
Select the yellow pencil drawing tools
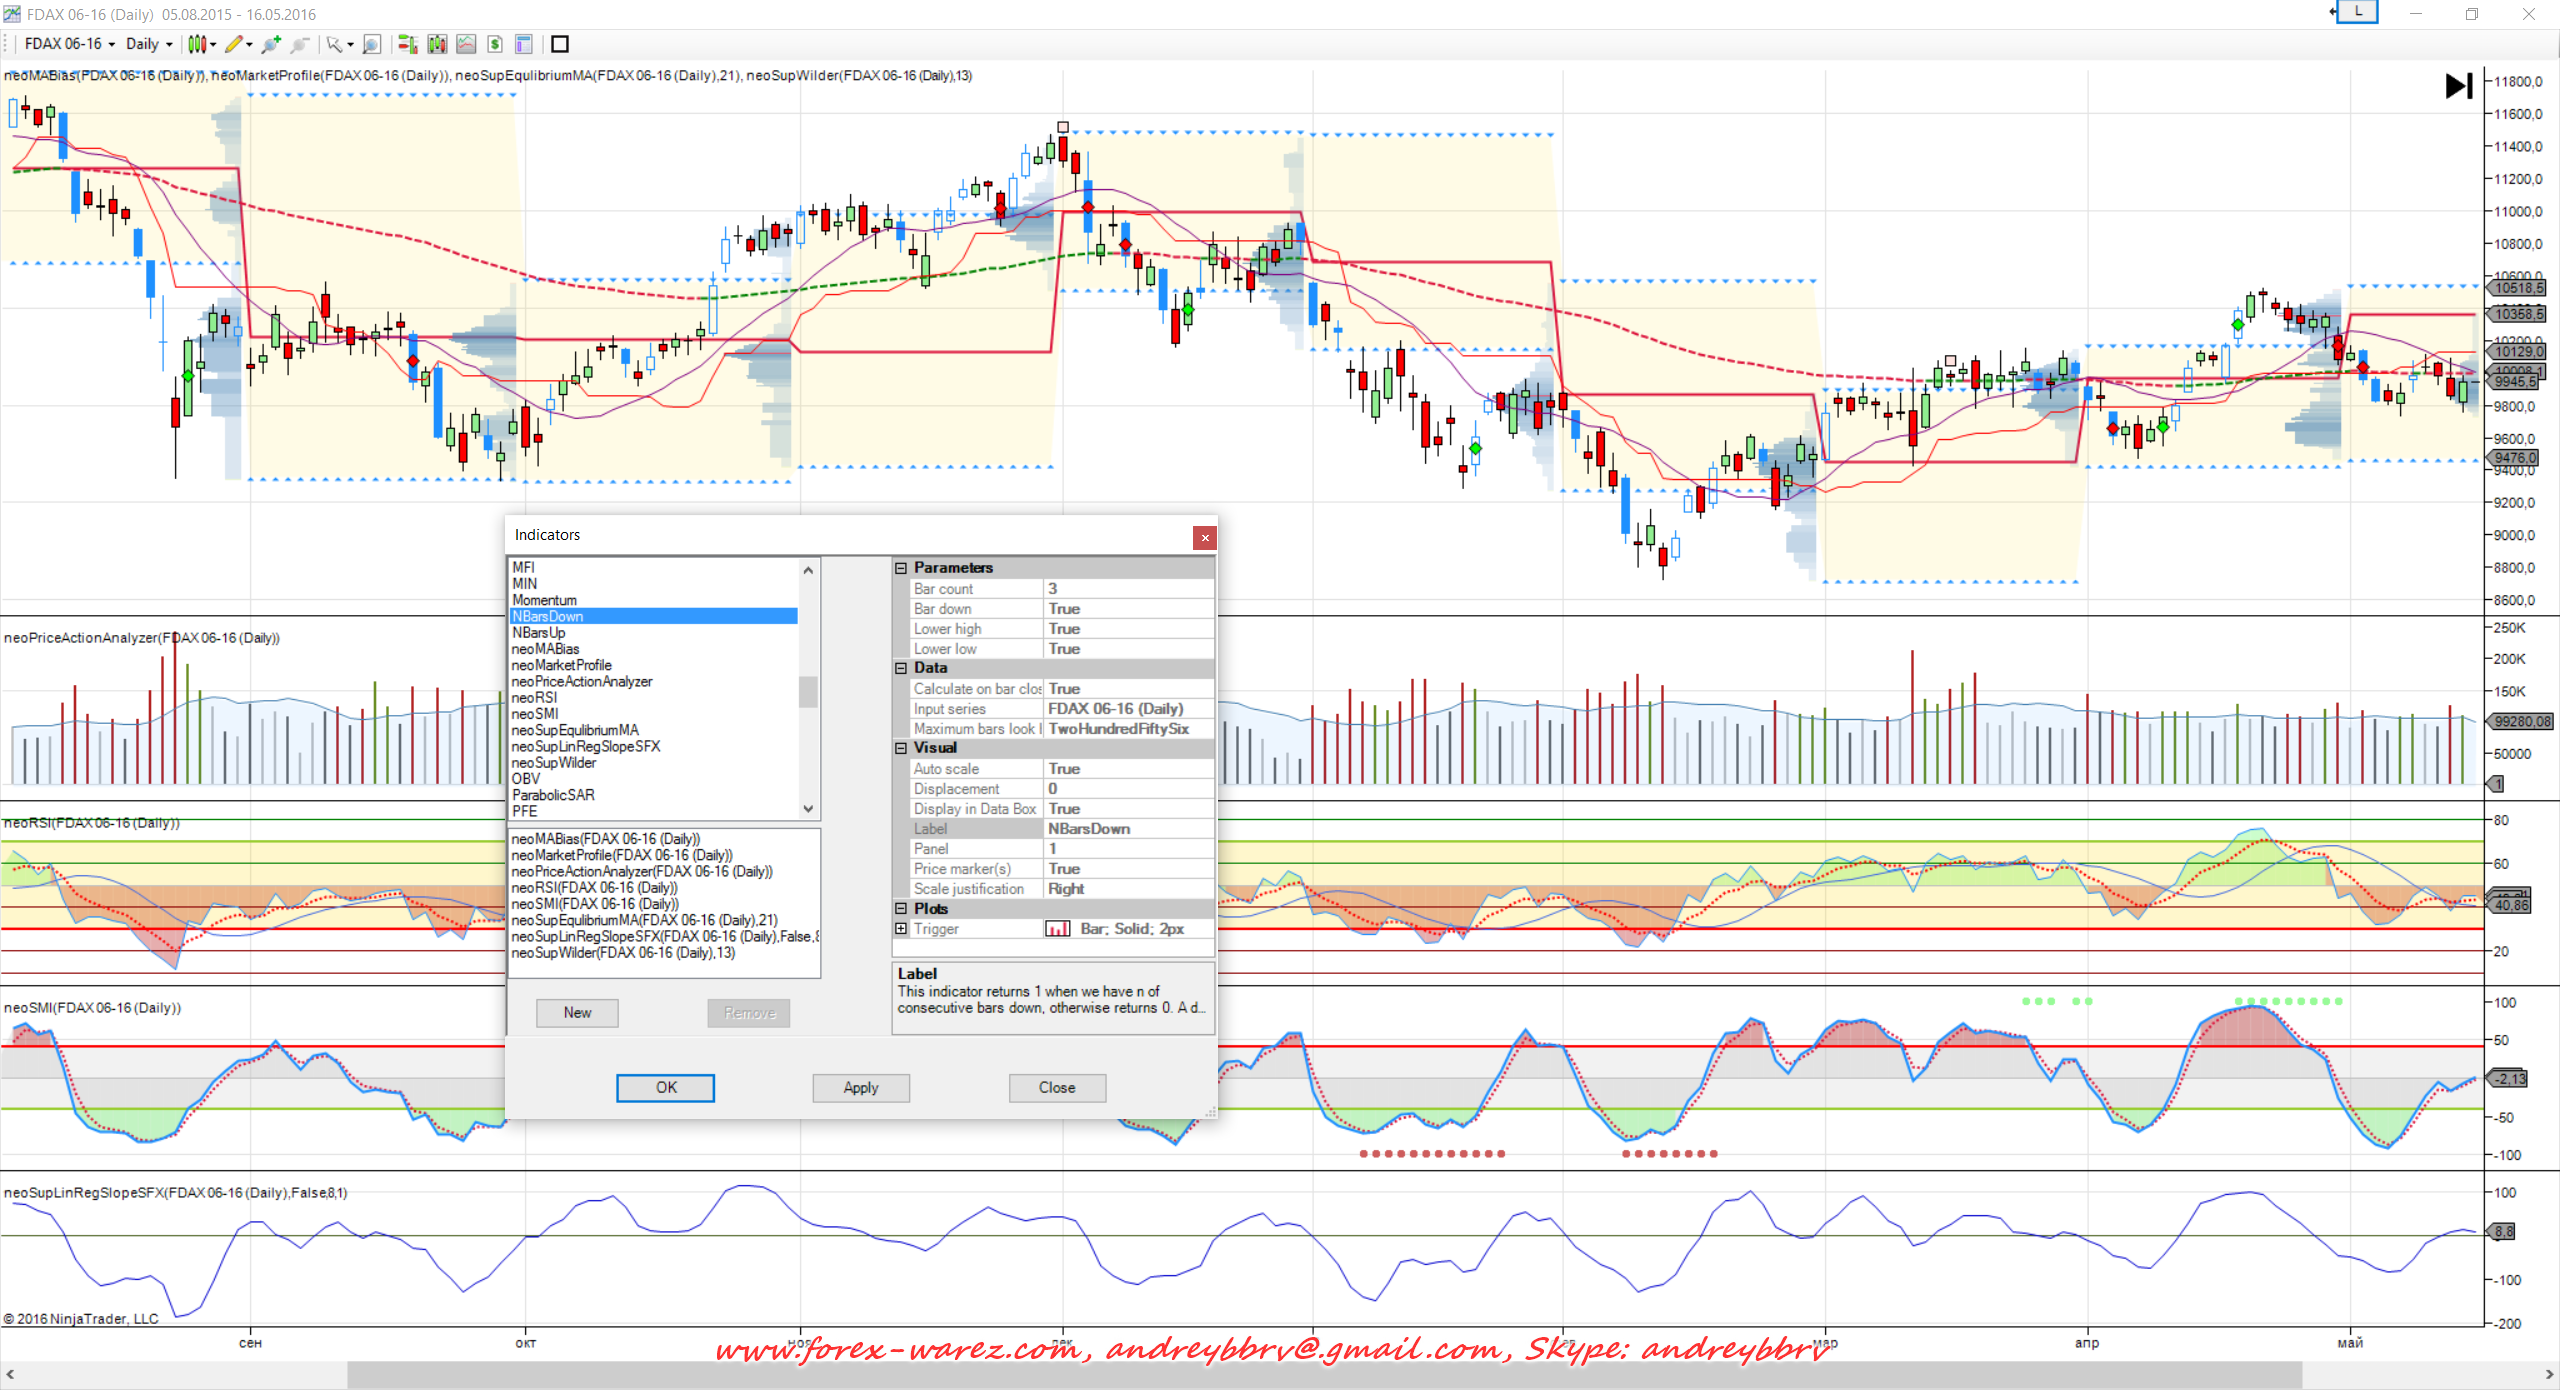(234, 44)
